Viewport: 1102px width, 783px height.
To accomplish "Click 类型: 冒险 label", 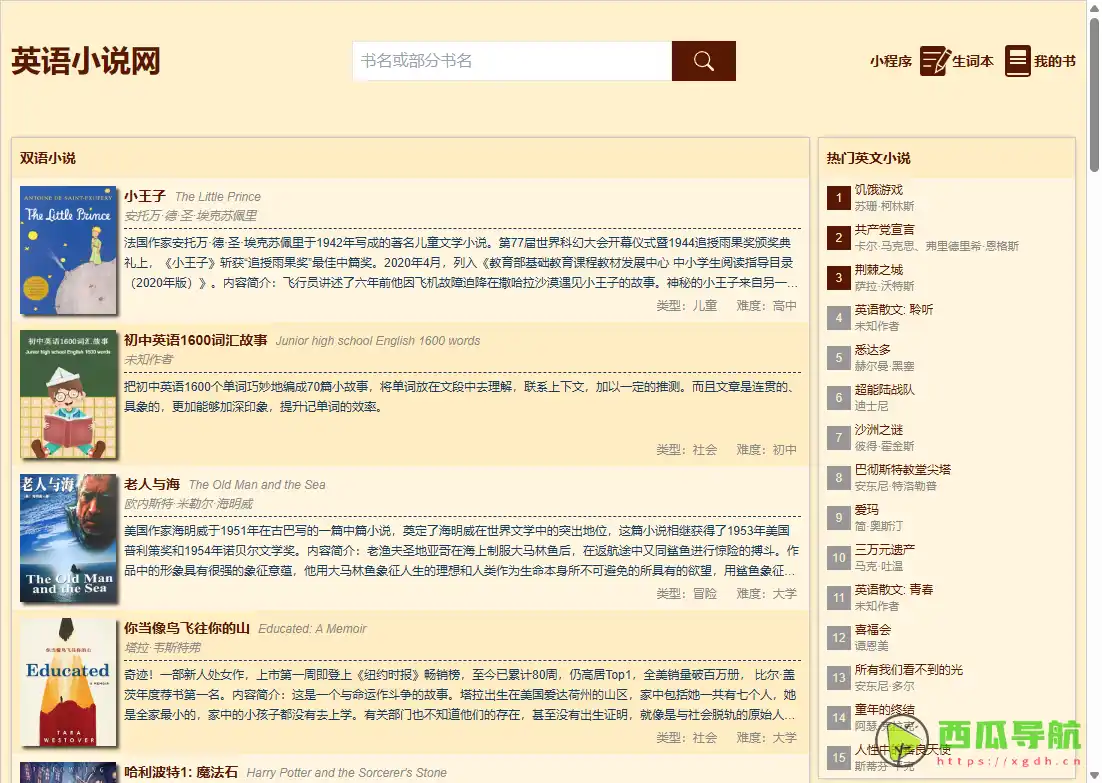I will 687,594.
